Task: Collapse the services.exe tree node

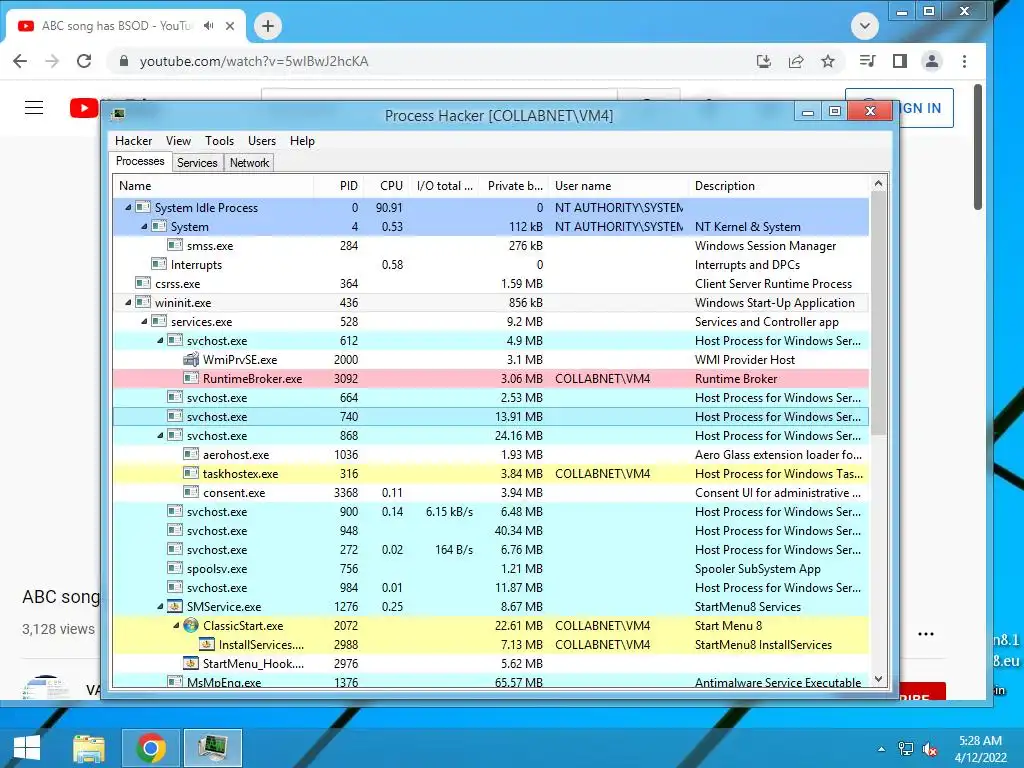Action: click(144, 321)
